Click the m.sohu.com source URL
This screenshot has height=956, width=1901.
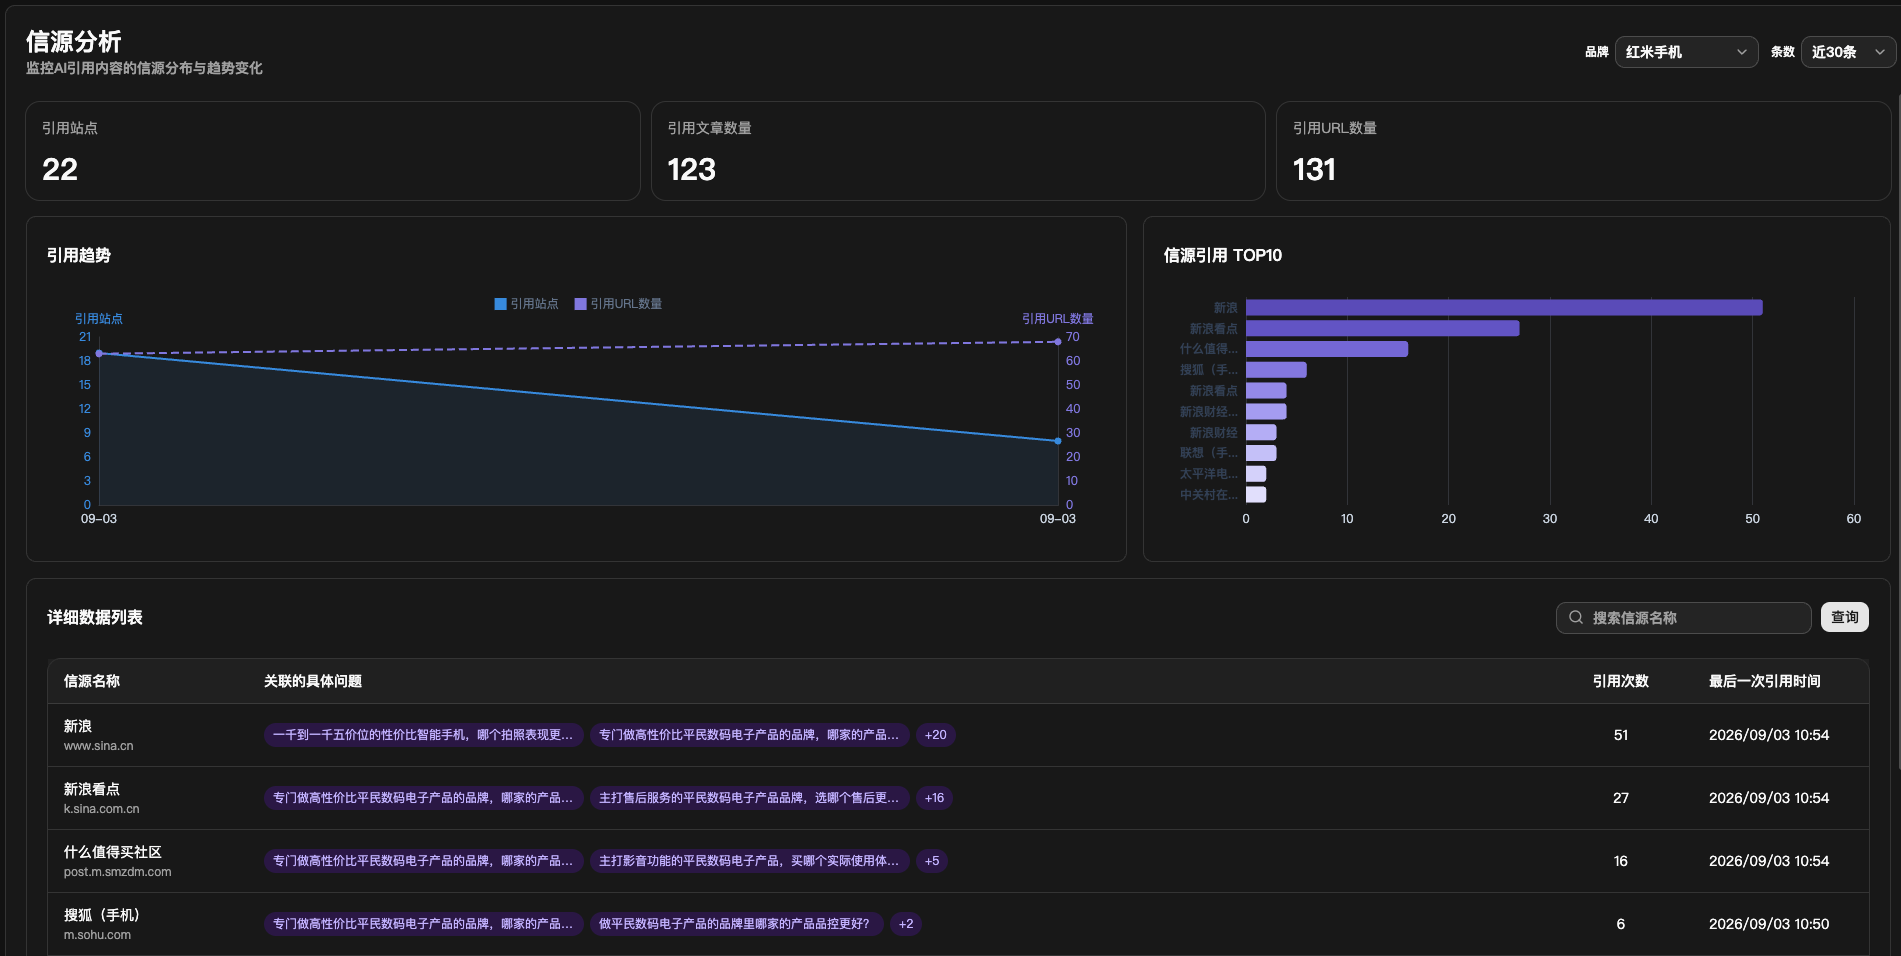point(97,935)
